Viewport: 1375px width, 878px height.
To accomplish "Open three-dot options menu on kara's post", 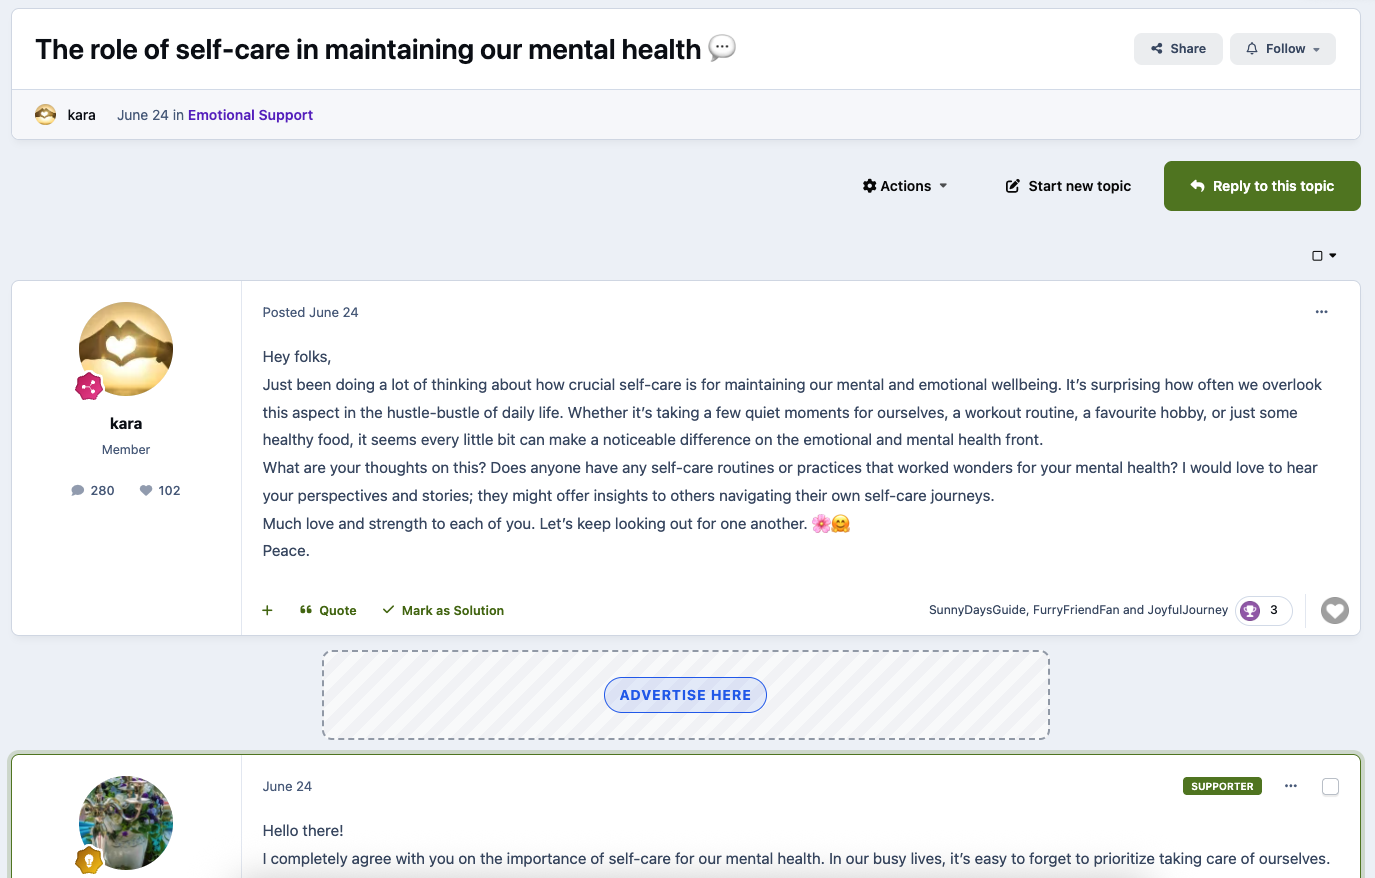I will tap(1321, 312).
